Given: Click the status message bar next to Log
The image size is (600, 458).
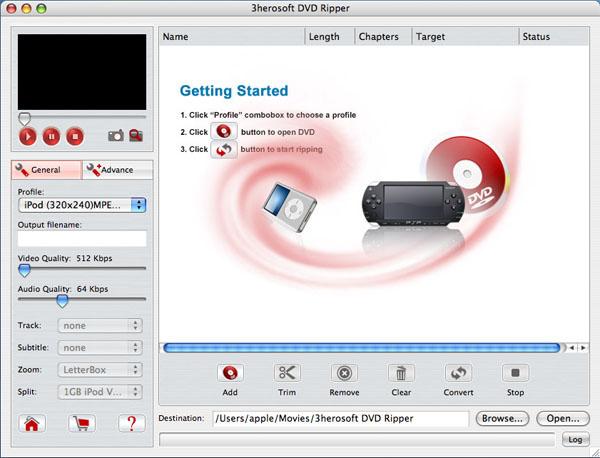Looking at the screenshot, I should click(357, 440).
